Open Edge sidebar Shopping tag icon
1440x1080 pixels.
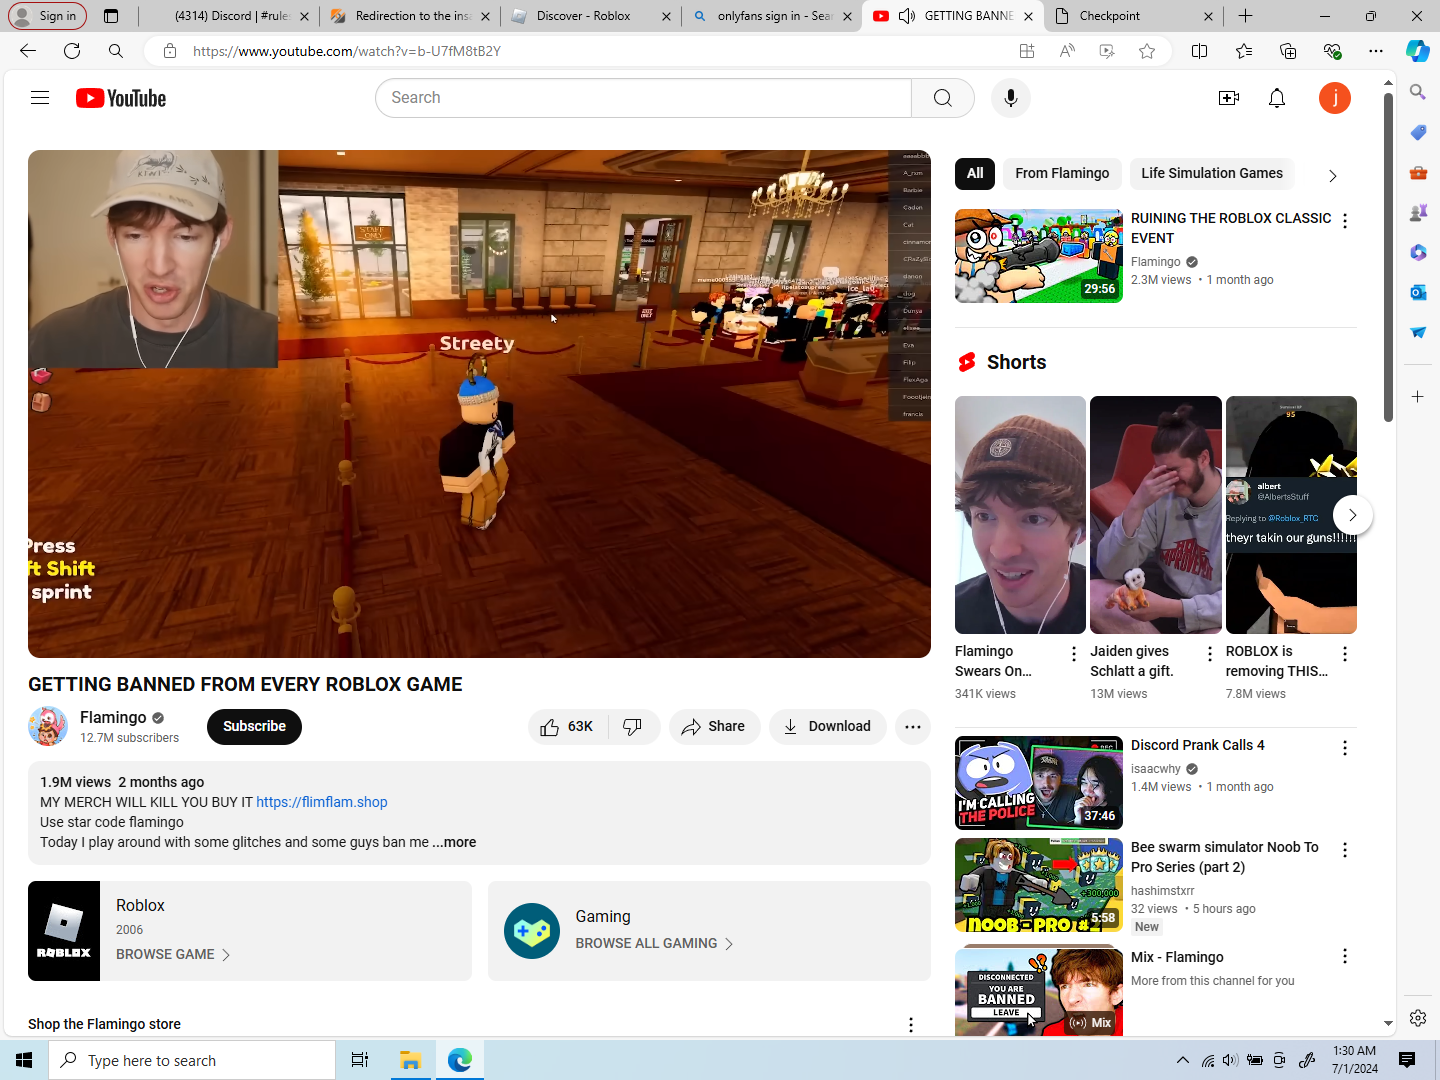(1418, 132)
